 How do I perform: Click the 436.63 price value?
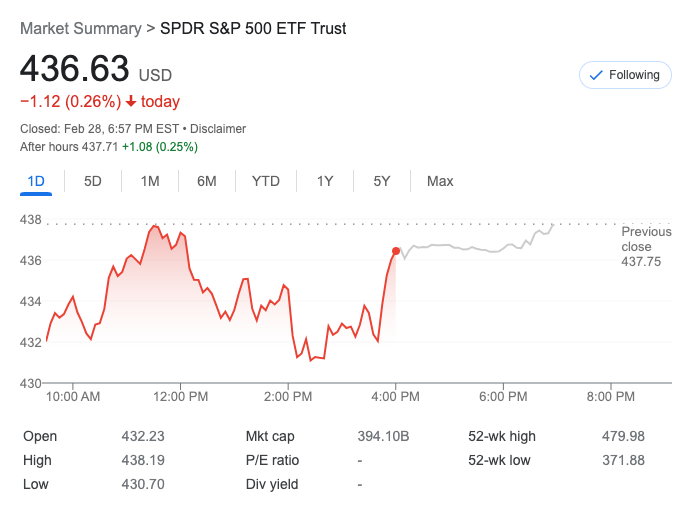(x=75, y=69)
